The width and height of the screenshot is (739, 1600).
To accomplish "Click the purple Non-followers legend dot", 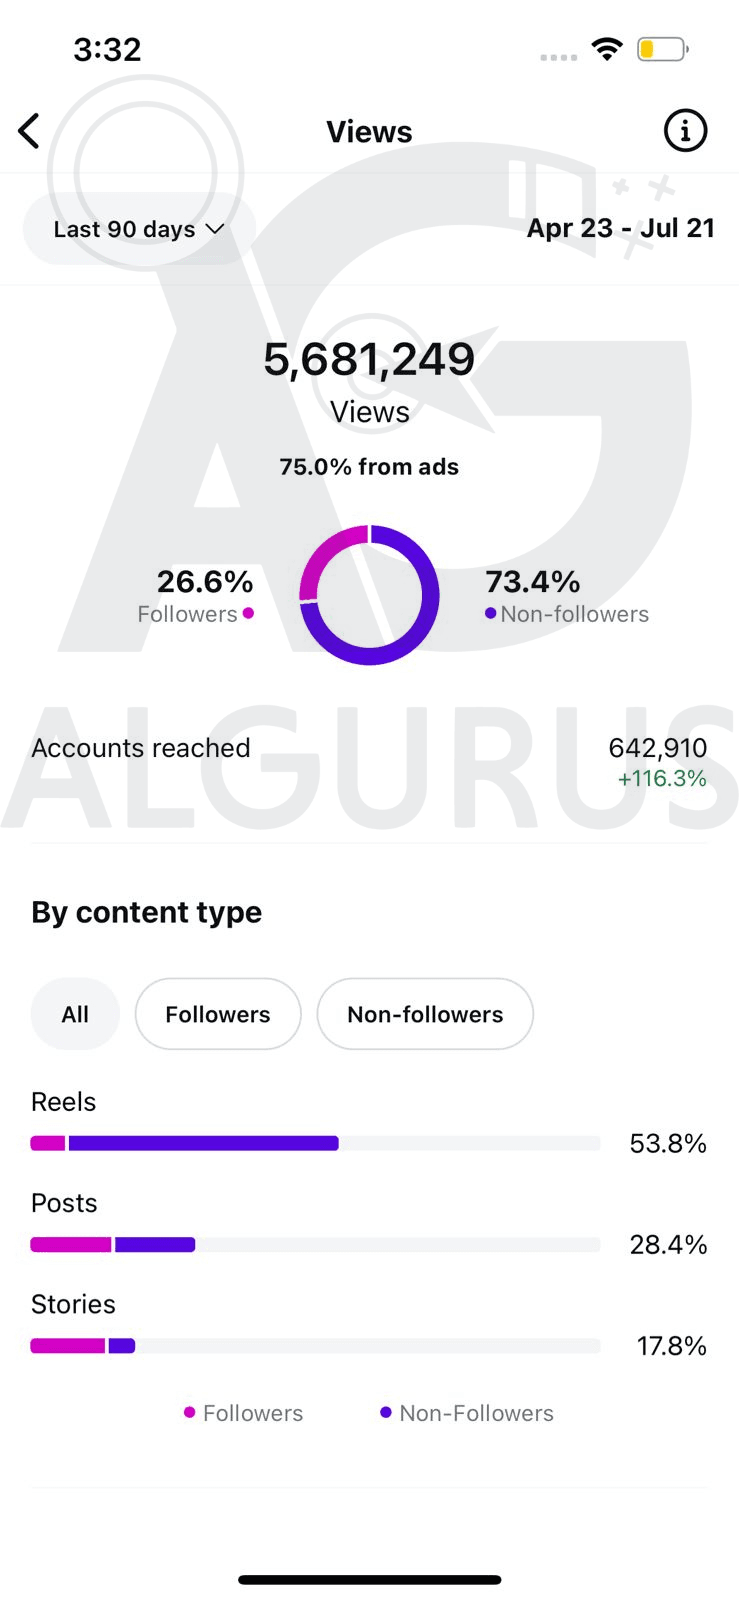I will (x=489, y=614).
